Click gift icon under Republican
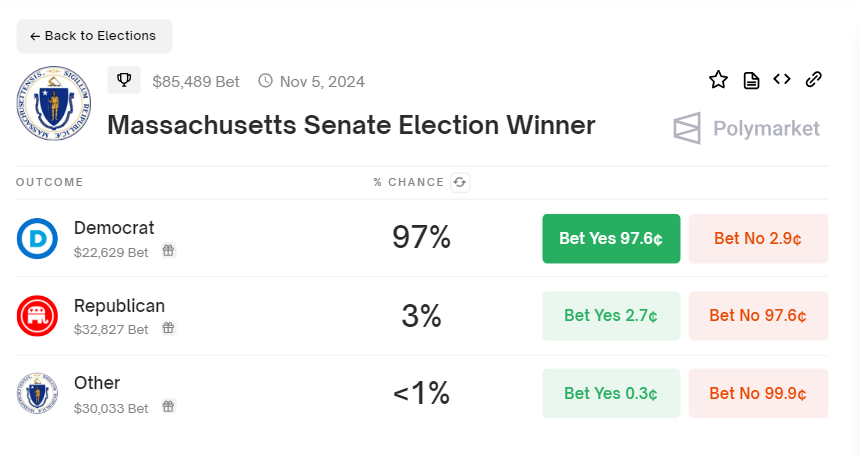 (168, 328)
